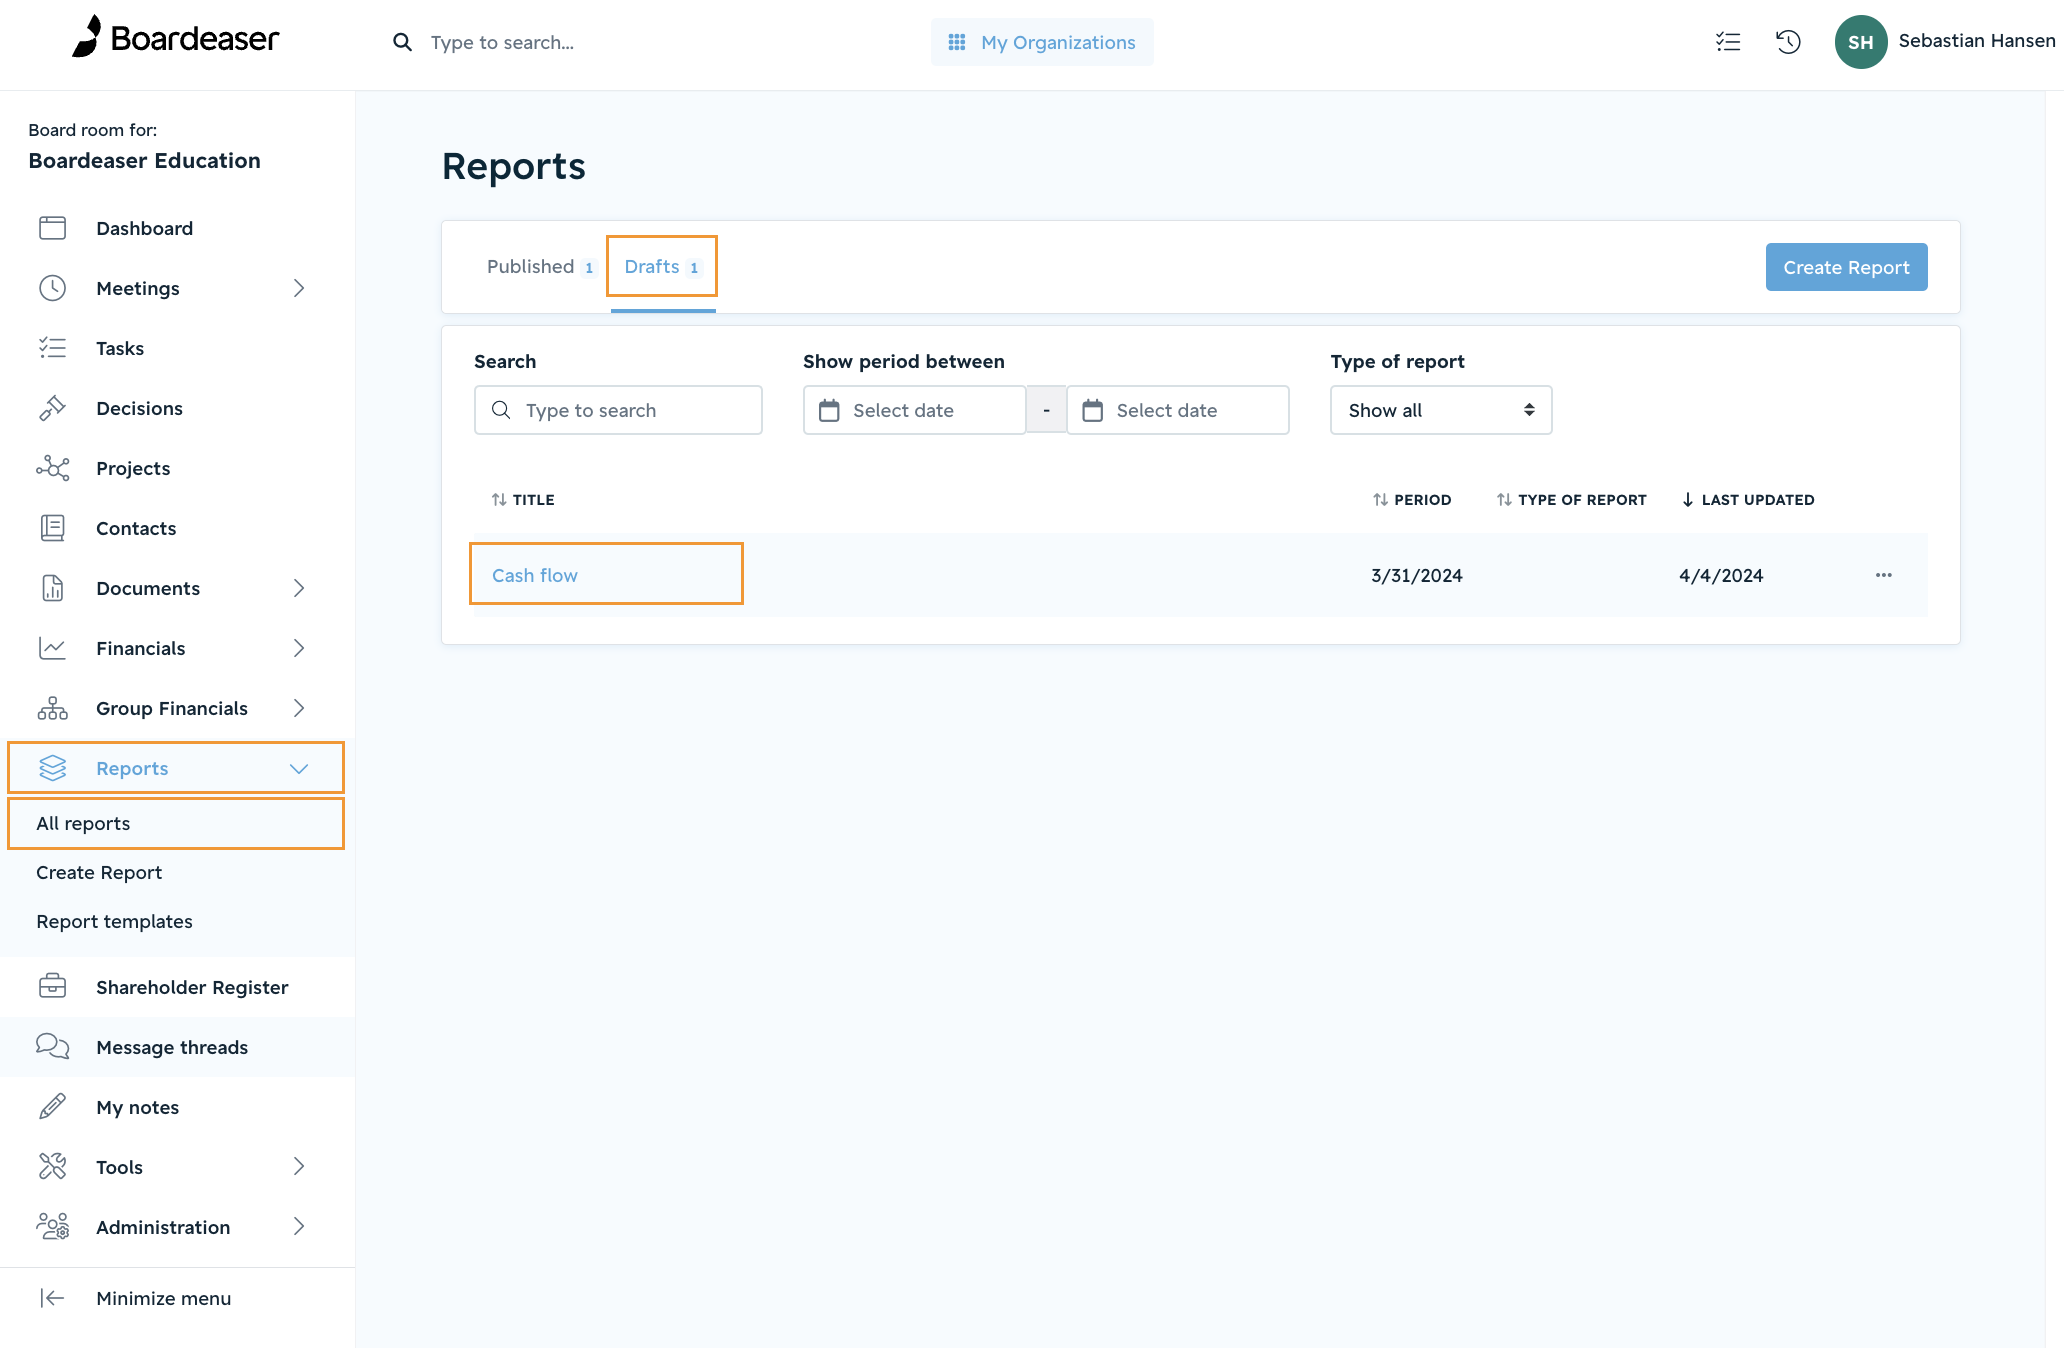Click the Tools wrench icon
Image resolution: width=2064 pixels, height=1348 pixels.
(x=52, y=1167)
